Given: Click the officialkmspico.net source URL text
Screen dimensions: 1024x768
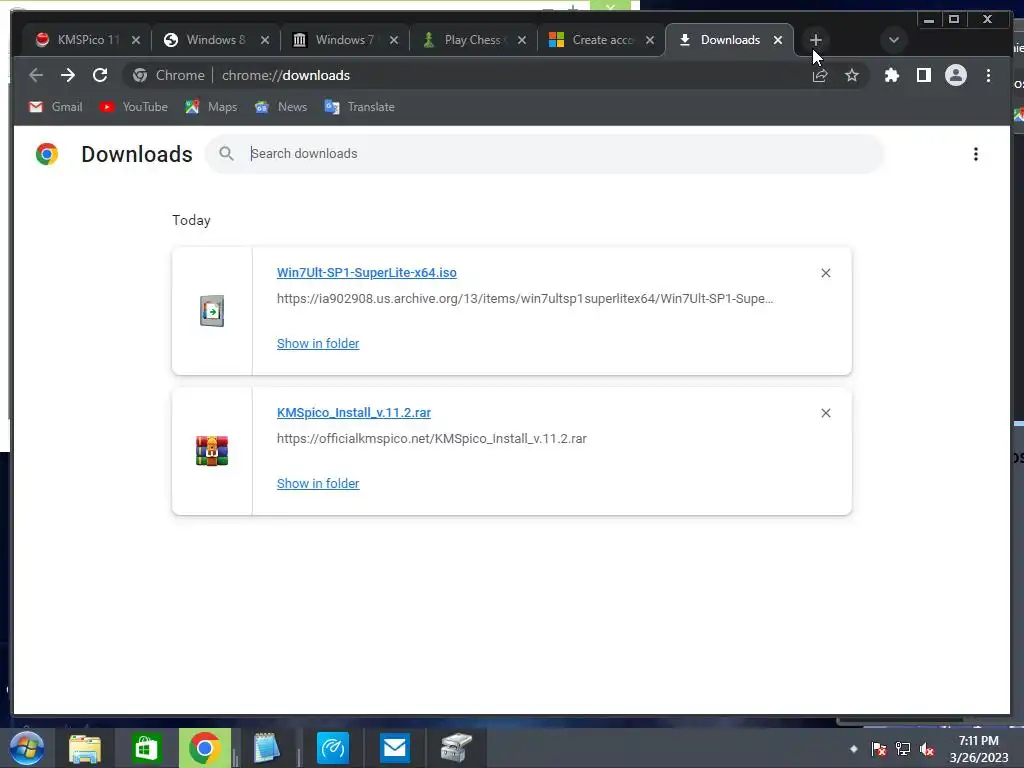Looking at the screenshot, I should coord(432,438).
